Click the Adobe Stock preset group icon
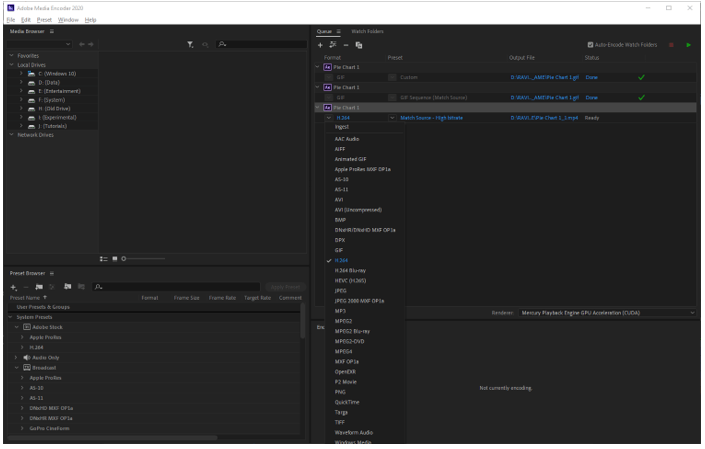Viewport: 705px width, 449px height. pyautogui.click(x=27, y=327)
